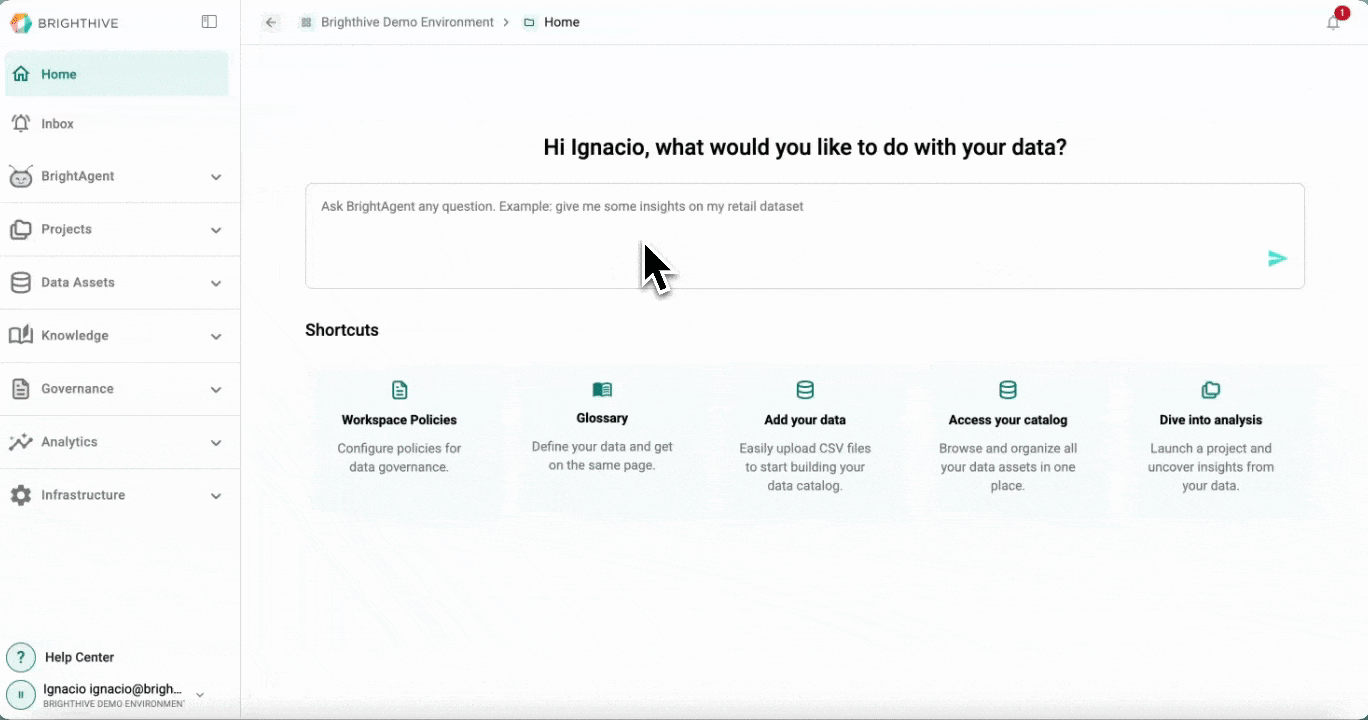Viewport: 1368px width, 720px height.
Task: Click the Analytics label in sidebar
Action: [69, 441]
